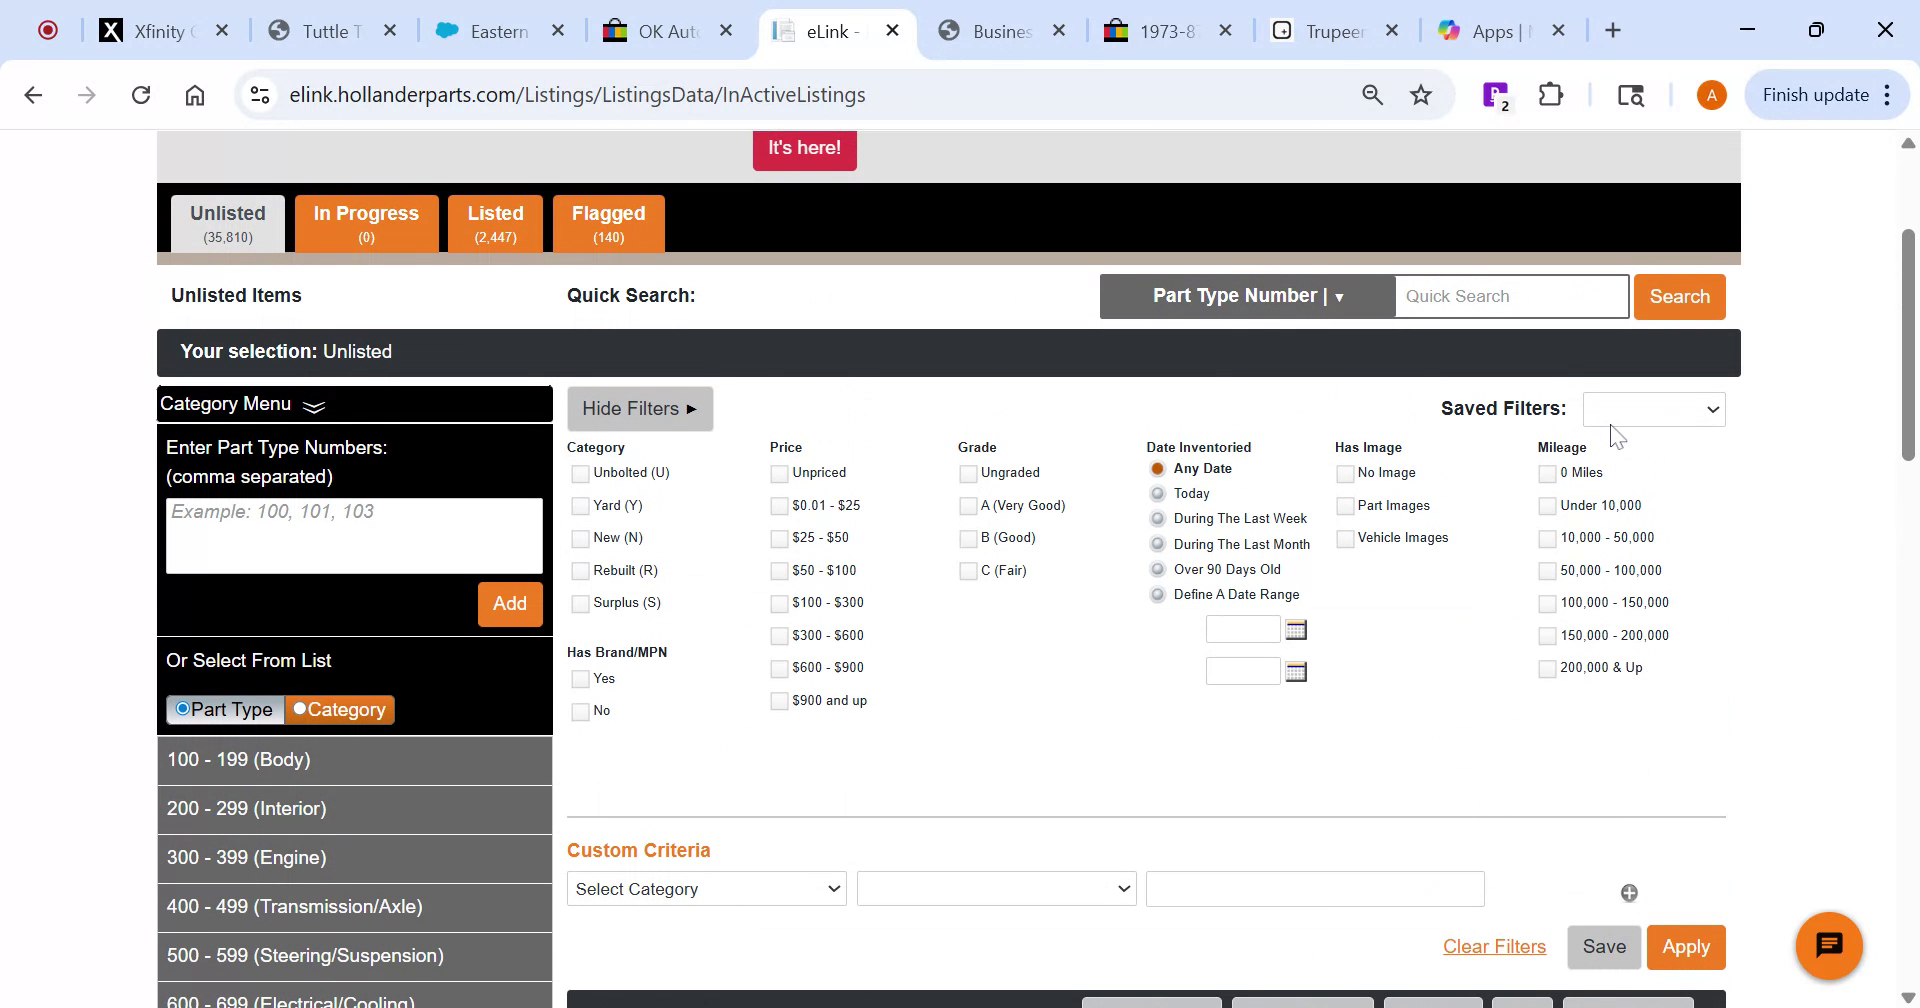The width and height of the screenshot is (1920, 1008).
Task: Open the Flagged items tab
Action: click(x=608, y=222)
